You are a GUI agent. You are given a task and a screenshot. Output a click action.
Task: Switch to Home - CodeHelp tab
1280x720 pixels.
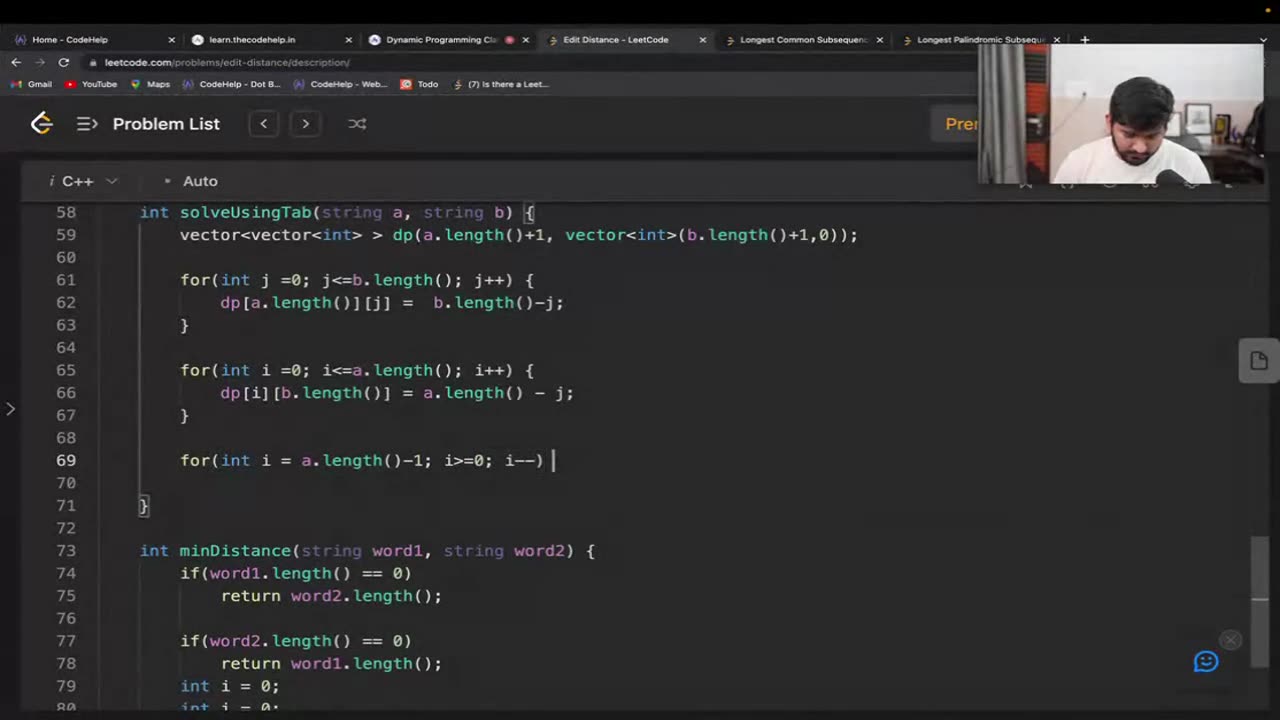tap(92, 40)
